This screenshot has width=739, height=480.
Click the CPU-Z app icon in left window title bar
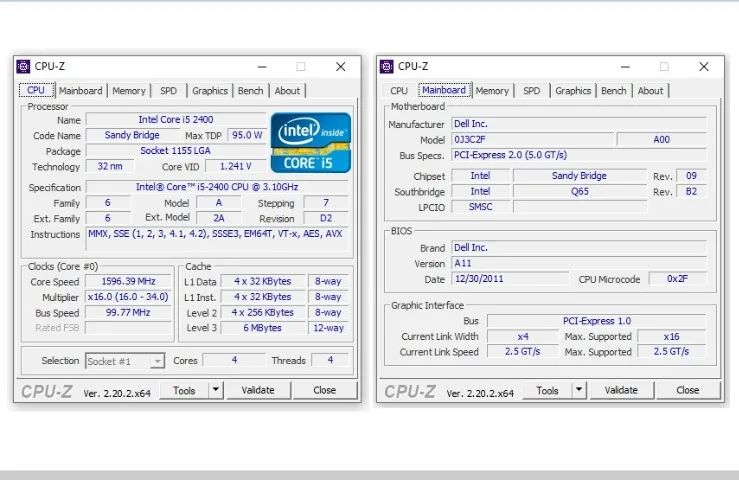point(23,66)
